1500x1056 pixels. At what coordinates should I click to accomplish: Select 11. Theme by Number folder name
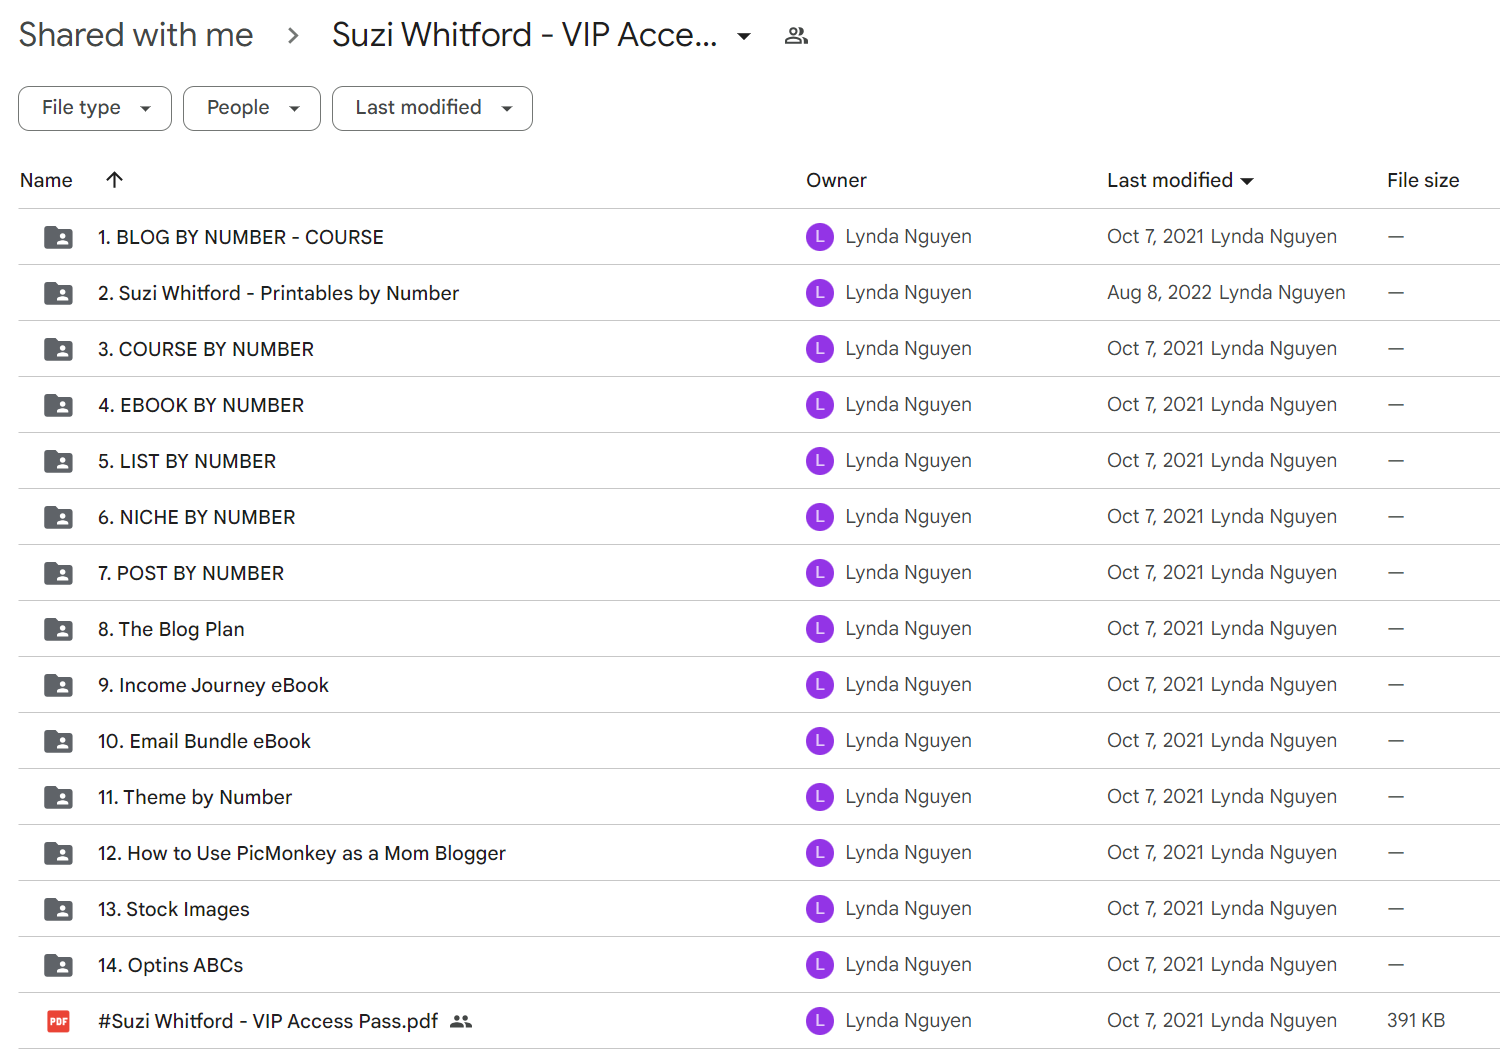195,797
